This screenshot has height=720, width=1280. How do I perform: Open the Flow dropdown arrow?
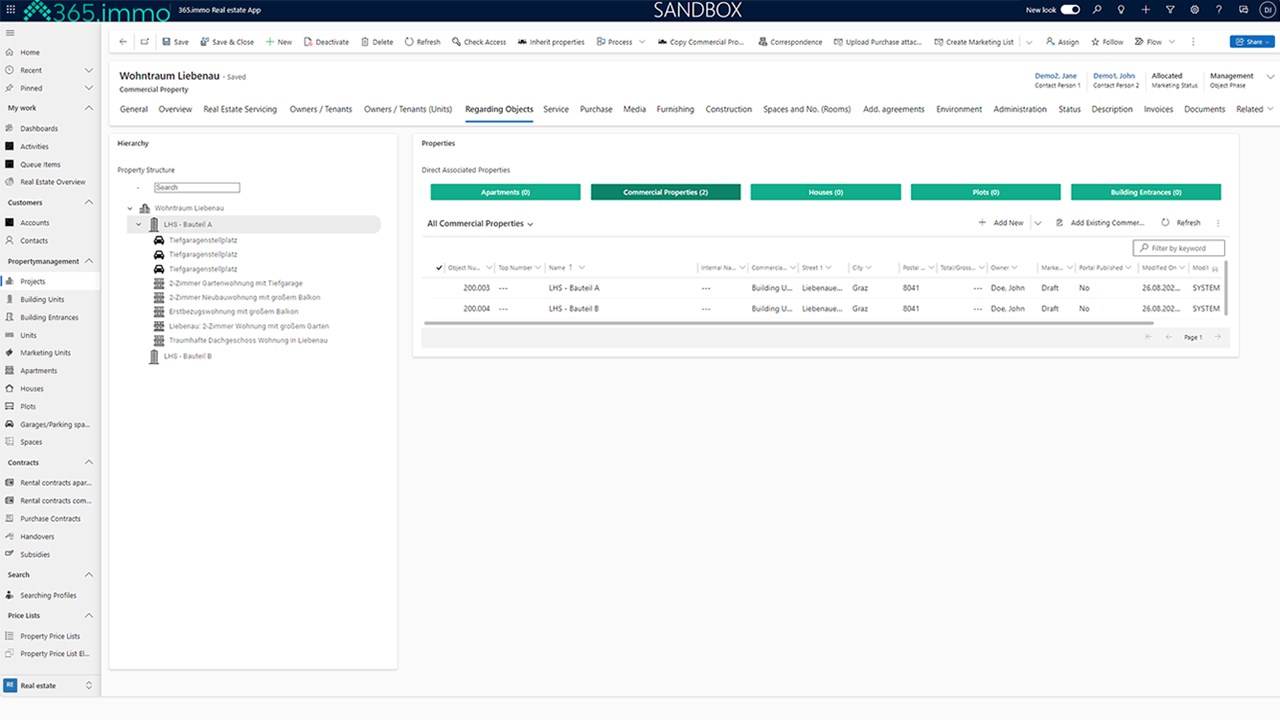[1171, 42]
